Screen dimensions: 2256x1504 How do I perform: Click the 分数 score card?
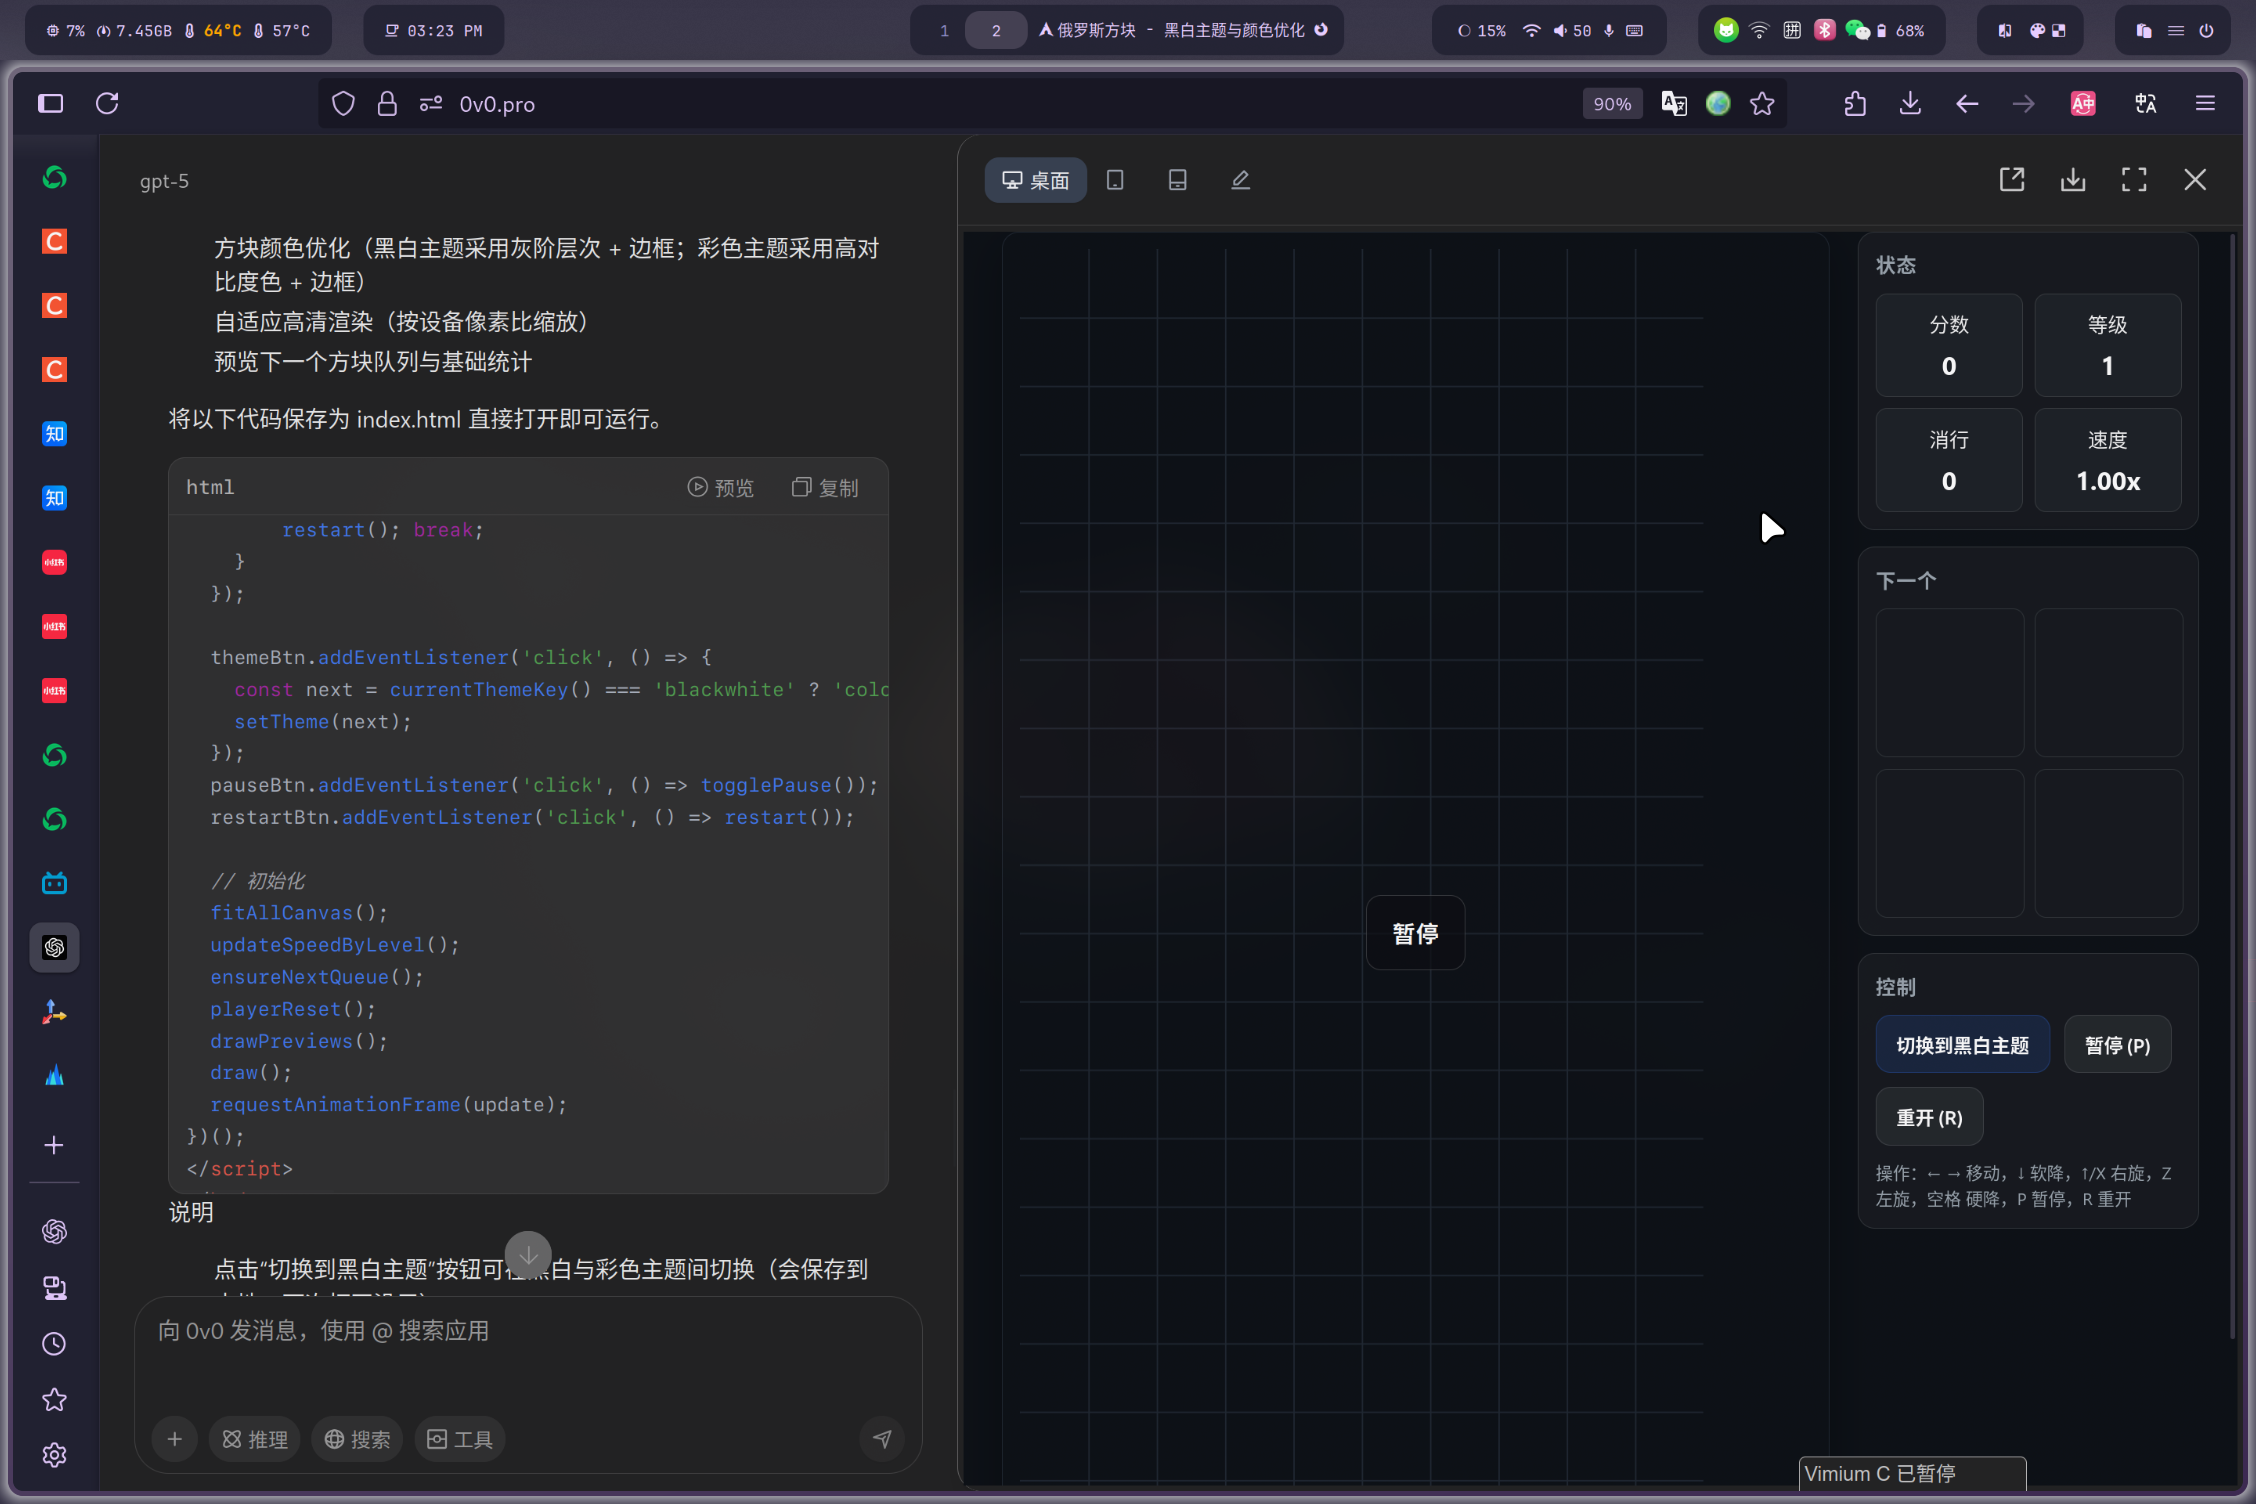(x=1948, y=345)
